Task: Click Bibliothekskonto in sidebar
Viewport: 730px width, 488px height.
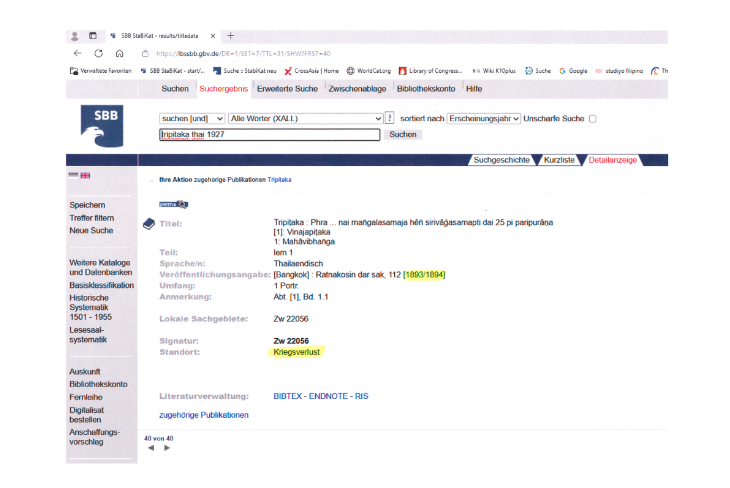Action: 98,384
